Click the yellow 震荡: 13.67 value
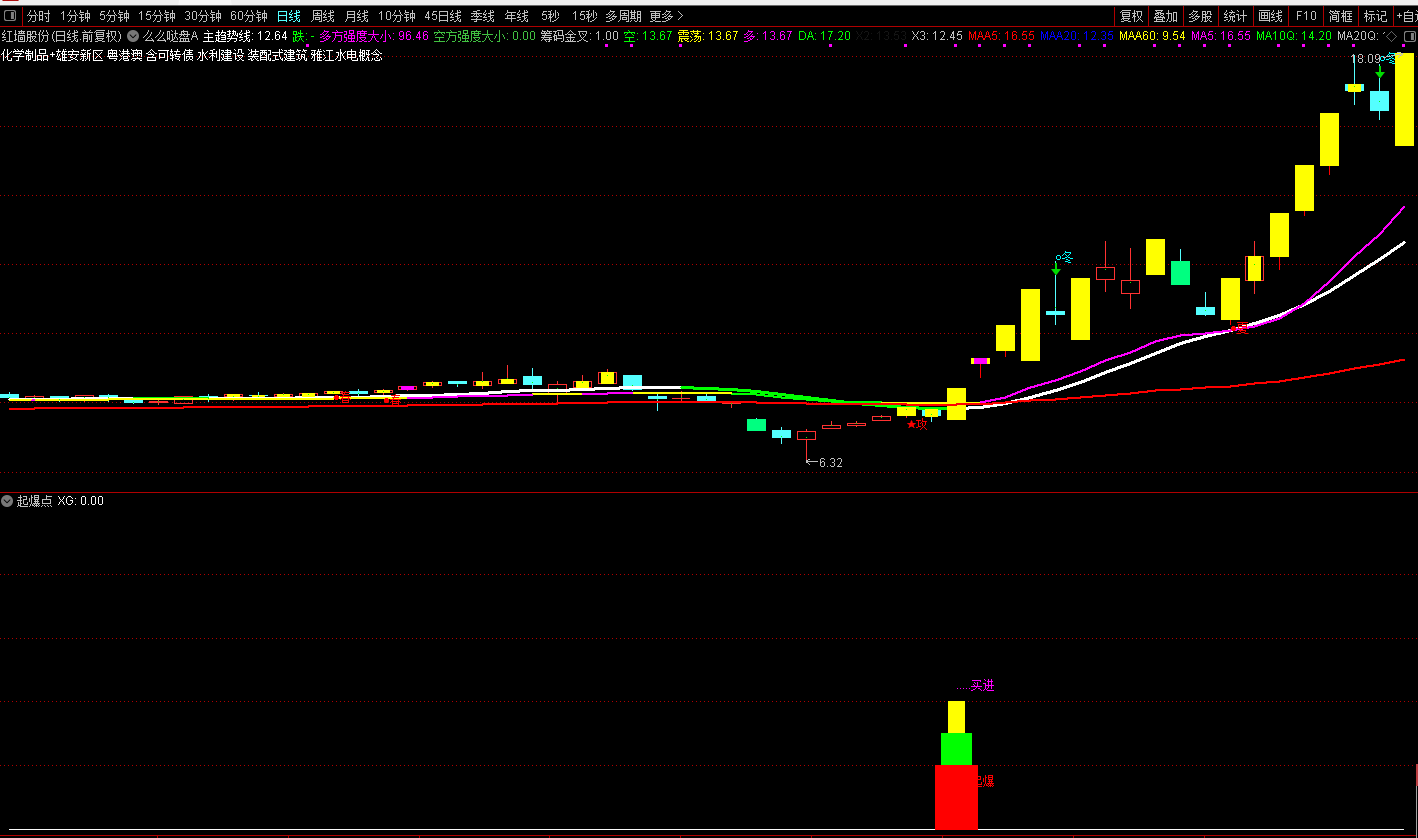Viewport: 1418px width, 838px height. [x=708, y=36]
